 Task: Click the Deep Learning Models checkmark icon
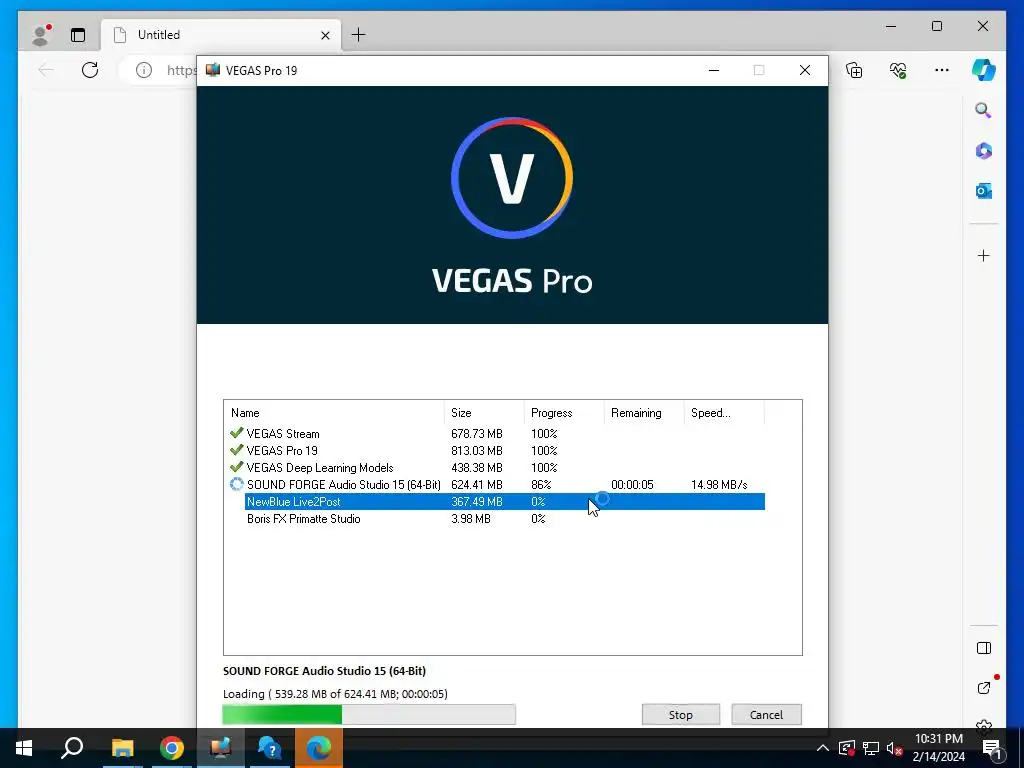tap(236, 467)
